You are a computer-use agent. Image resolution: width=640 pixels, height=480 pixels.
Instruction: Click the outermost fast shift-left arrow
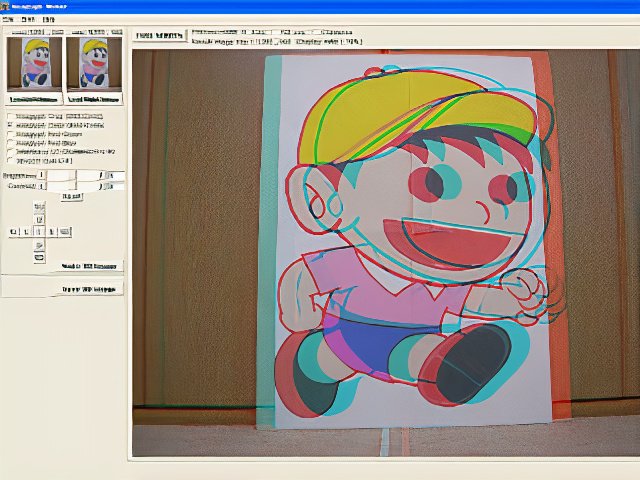[13, 232]
